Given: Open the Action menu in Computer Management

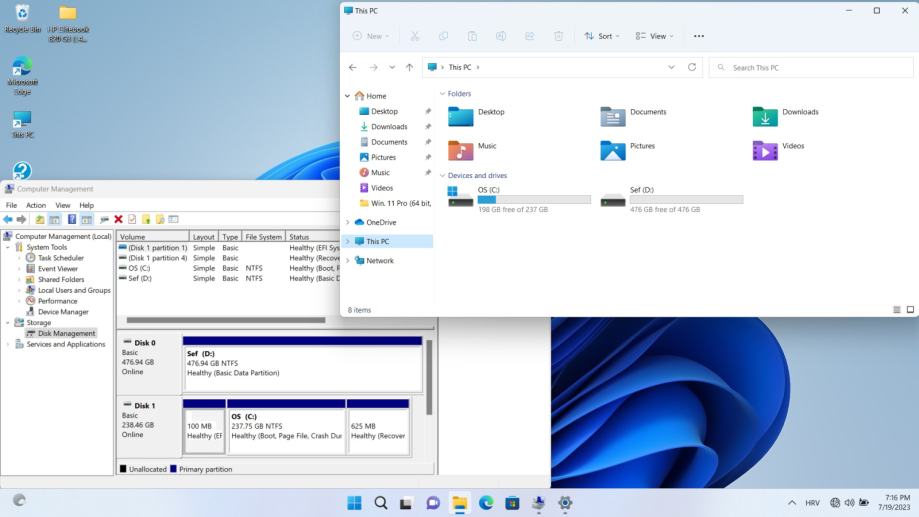Looking at the screenshot, I should (x=36, y=205).
